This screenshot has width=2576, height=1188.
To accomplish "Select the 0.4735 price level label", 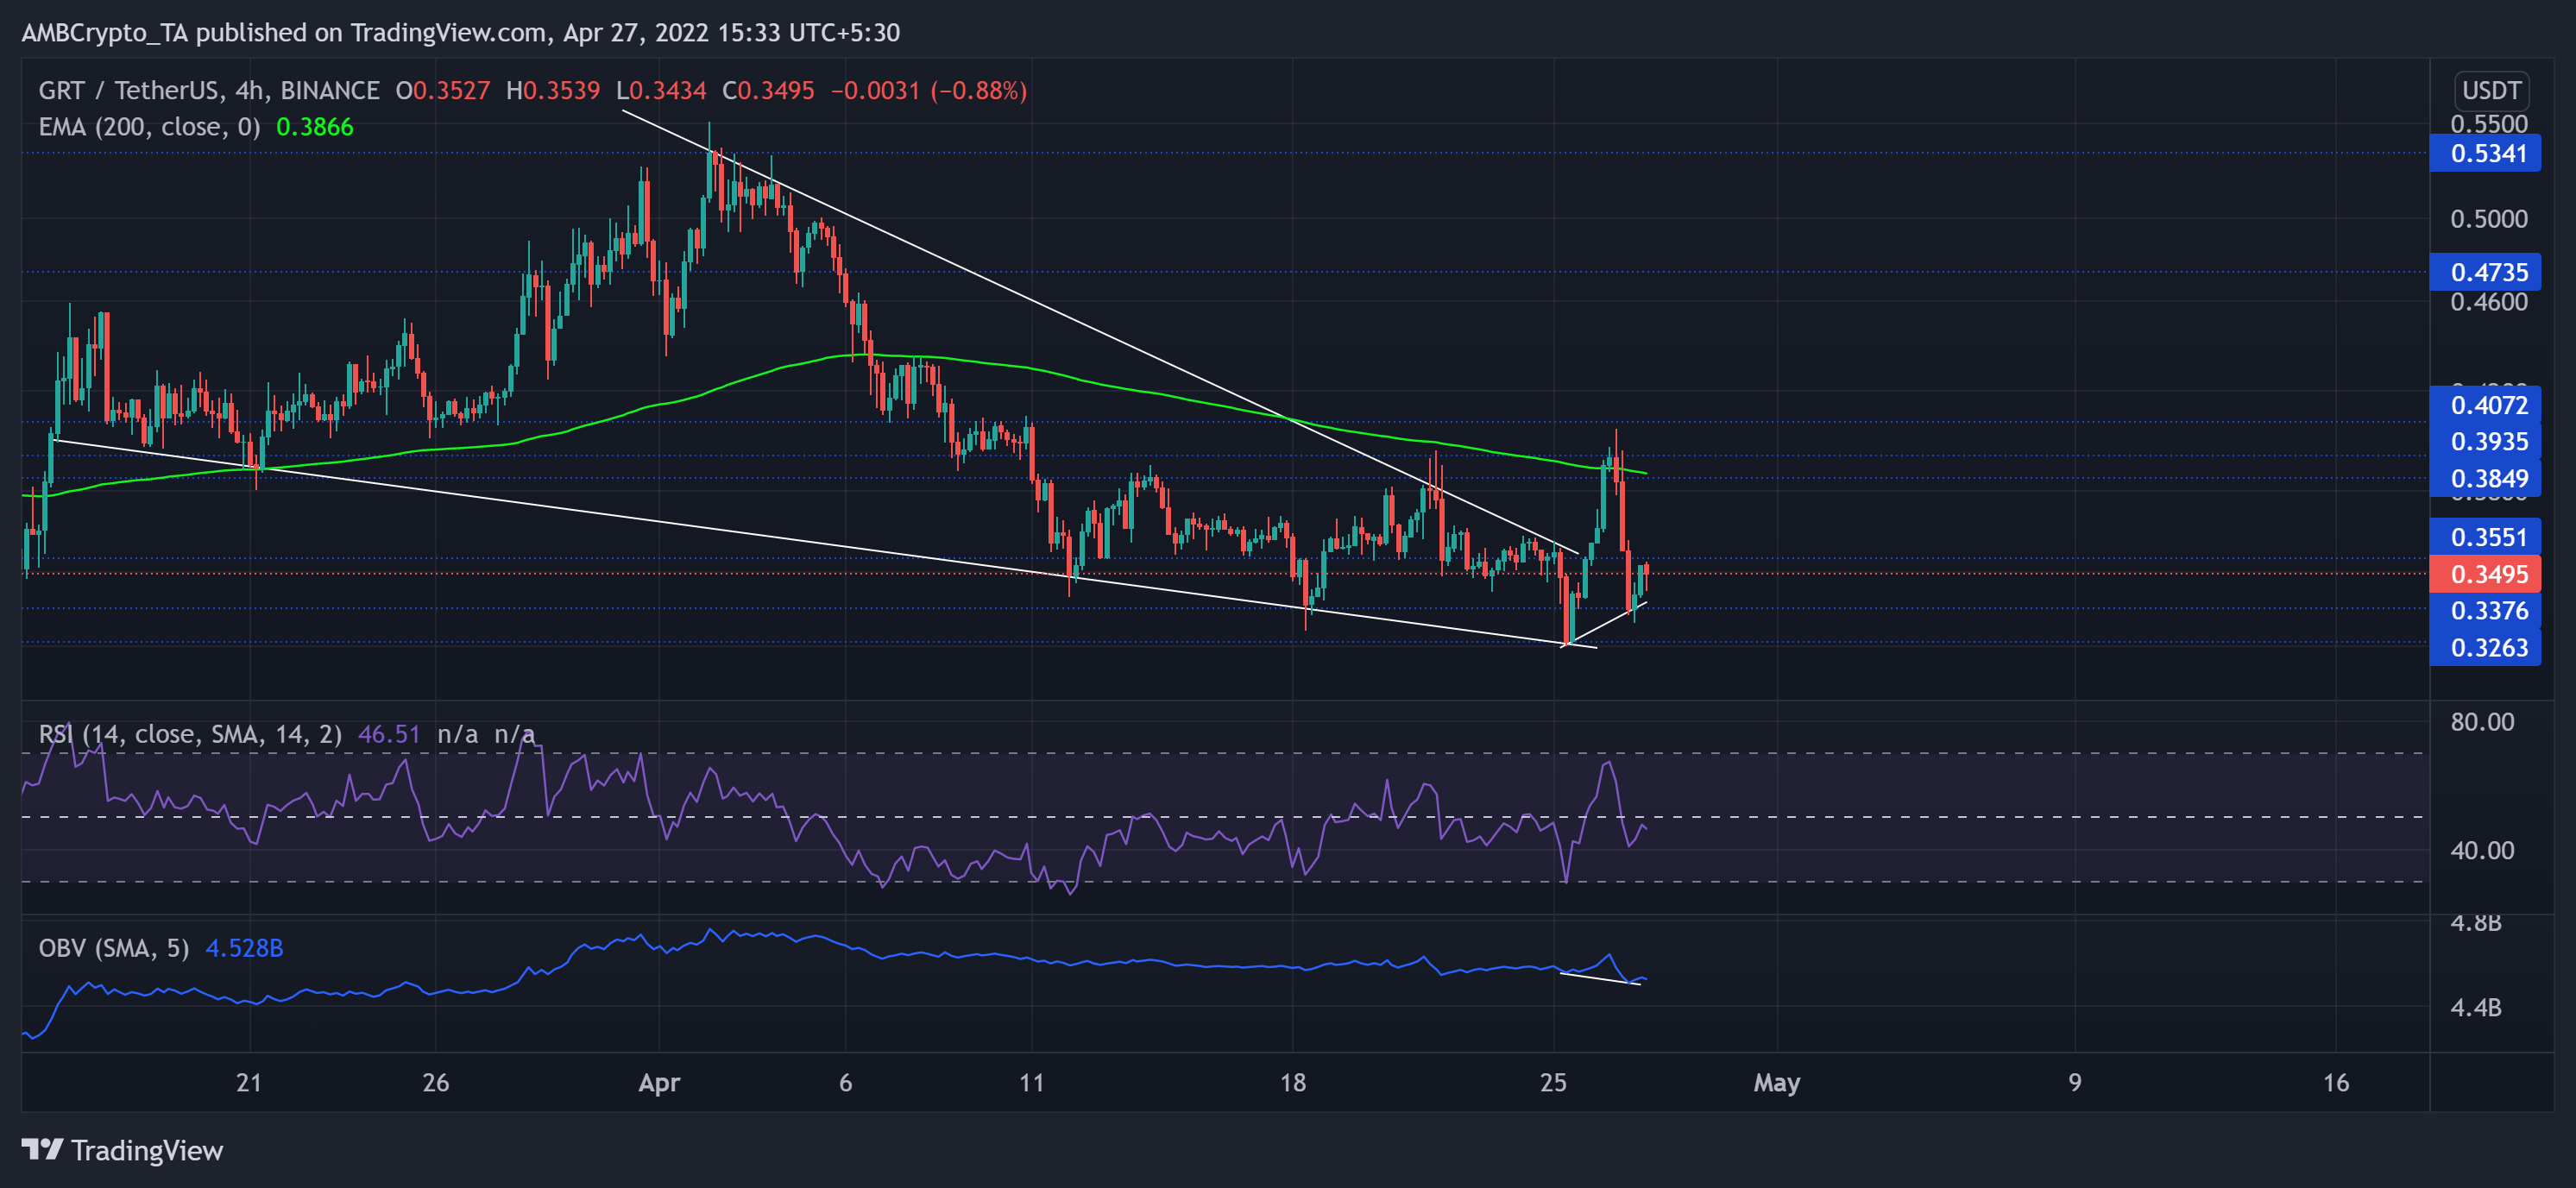I will coord(2486,272).
